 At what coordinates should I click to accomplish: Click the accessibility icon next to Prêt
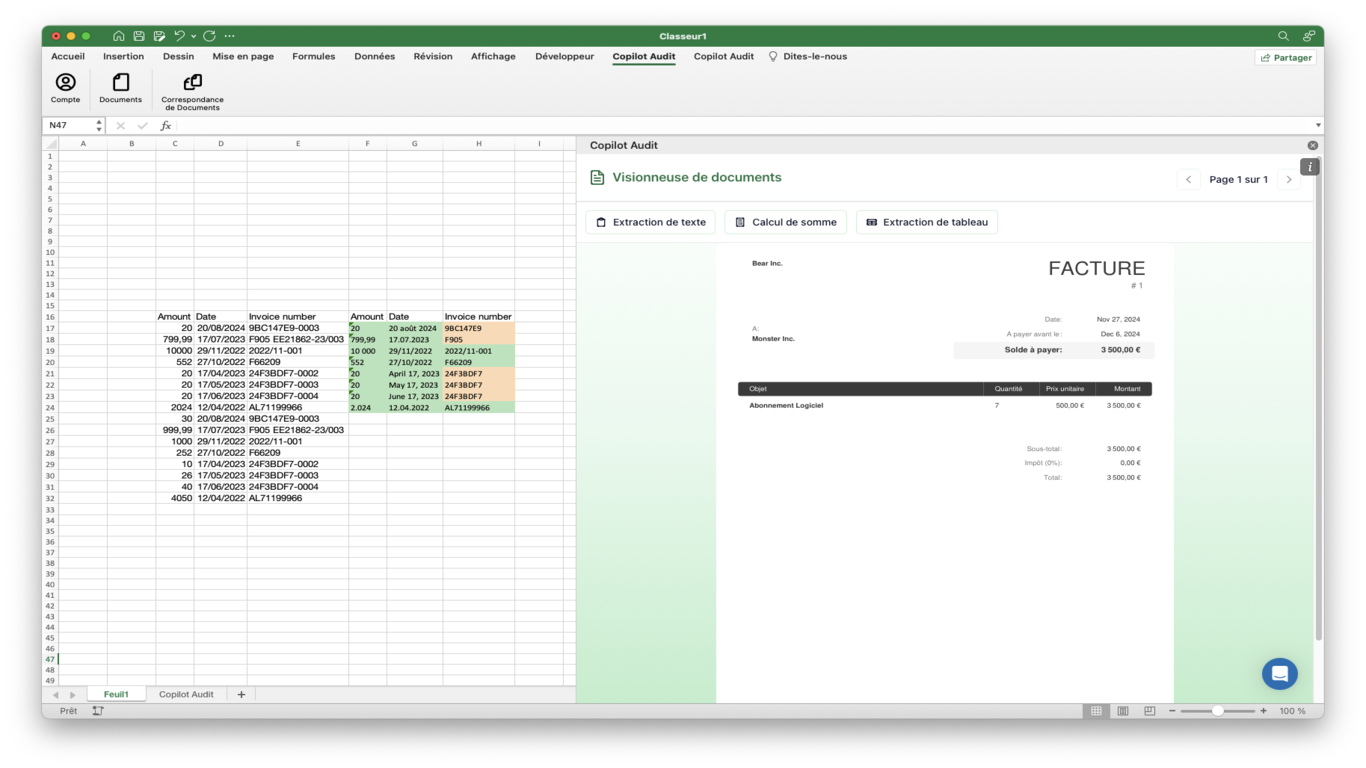pyautogui.click(x=98, y=711)
